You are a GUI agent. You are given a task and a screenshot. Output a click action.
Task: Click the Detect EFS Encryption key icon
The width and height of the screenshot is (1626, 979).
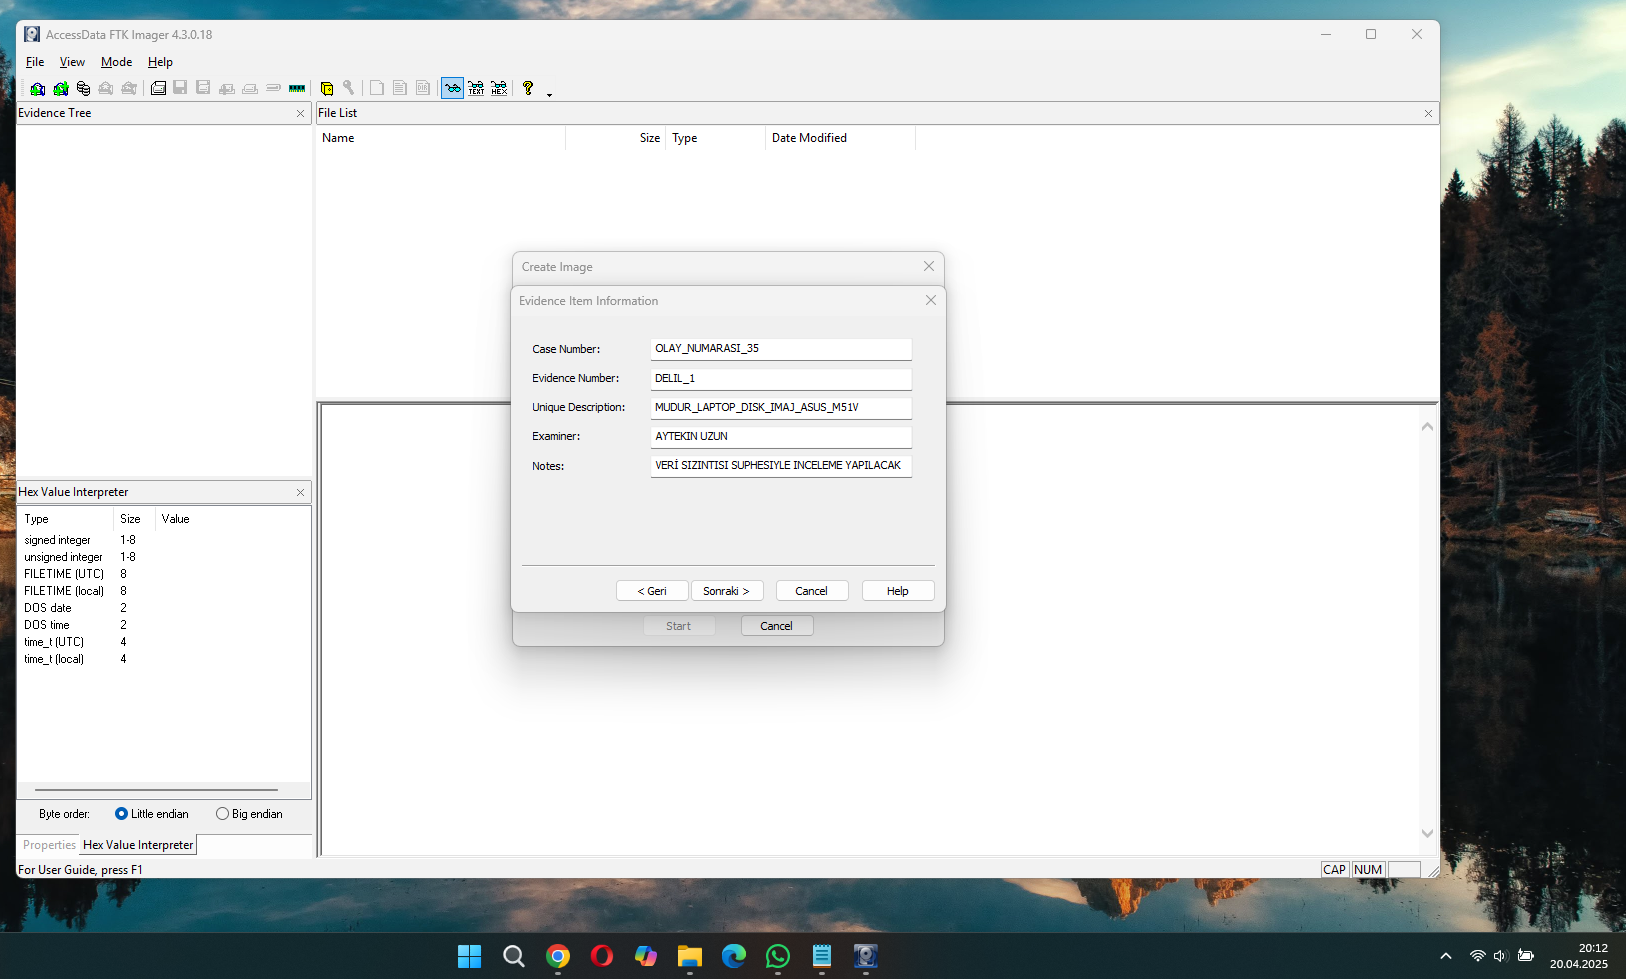pyautogui.click(x=349, y=88)
